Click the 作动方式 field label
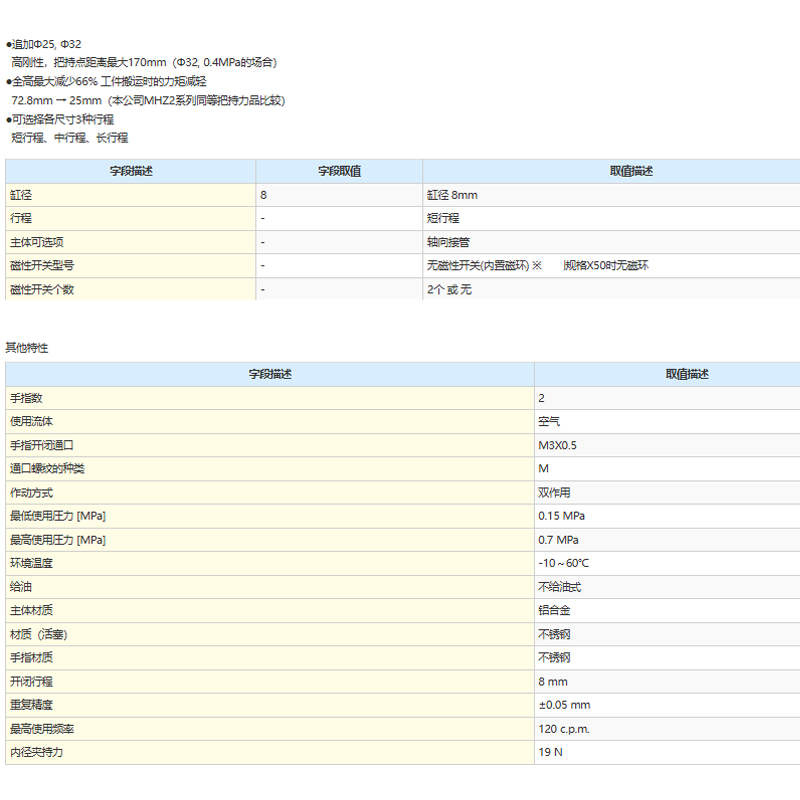 [x=32, y=493]
